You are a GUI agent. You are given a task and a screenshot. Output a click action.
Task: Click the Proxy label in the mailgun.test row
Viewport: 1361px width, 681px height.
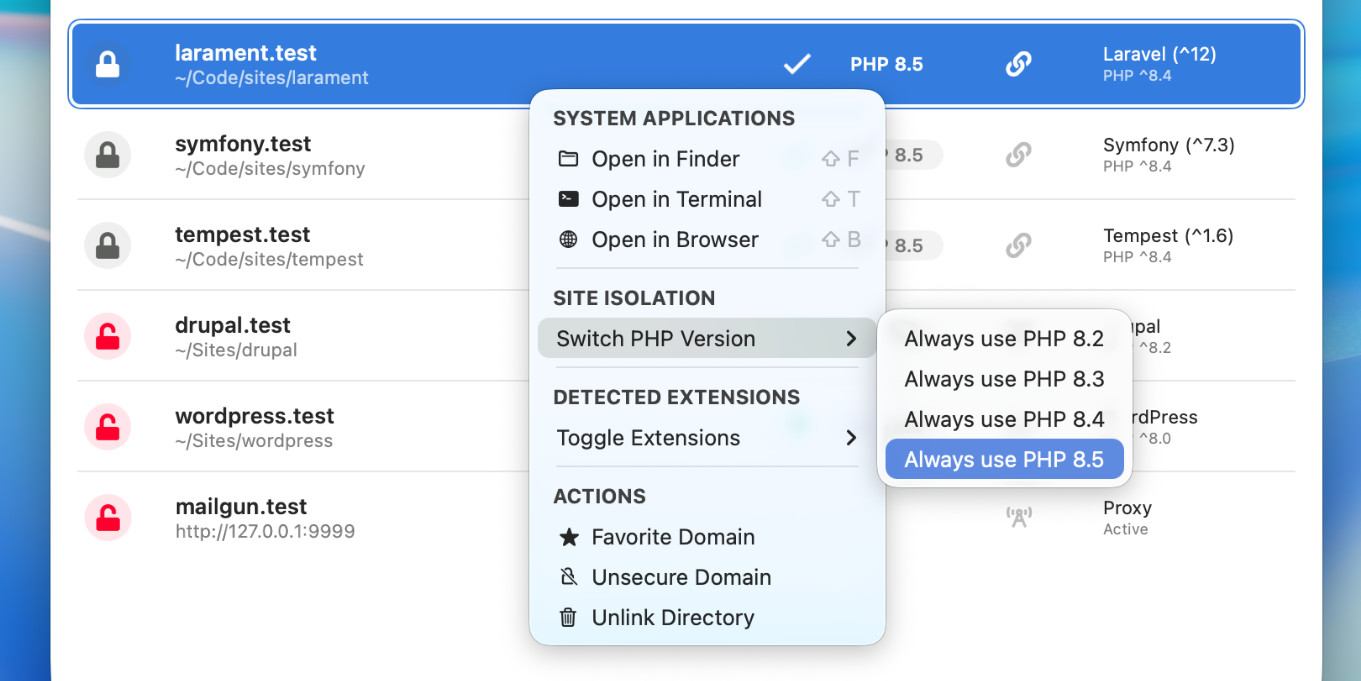[x=1127, y=508]
